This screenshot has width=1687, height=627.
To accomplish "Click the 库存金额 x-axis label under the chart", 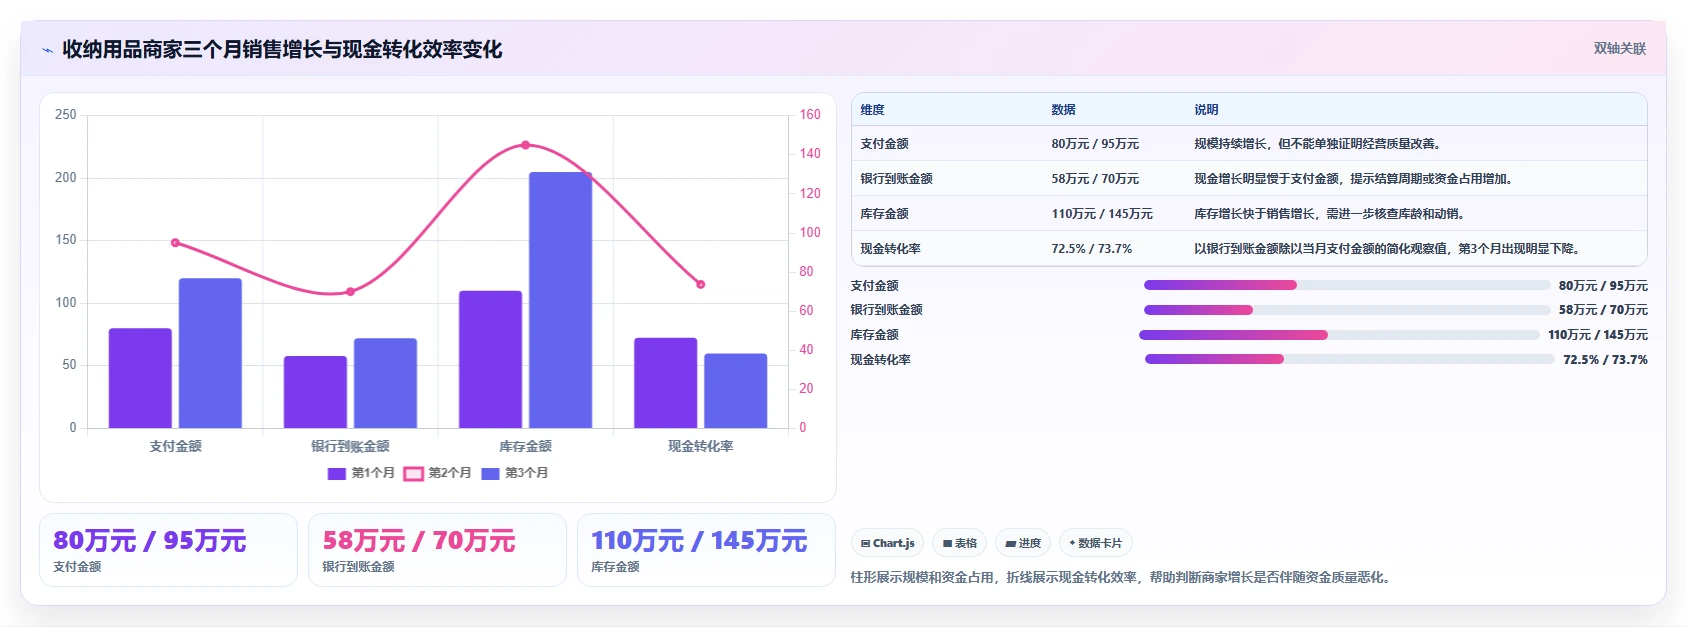I will pyautogui.click(x=525, y=446).
